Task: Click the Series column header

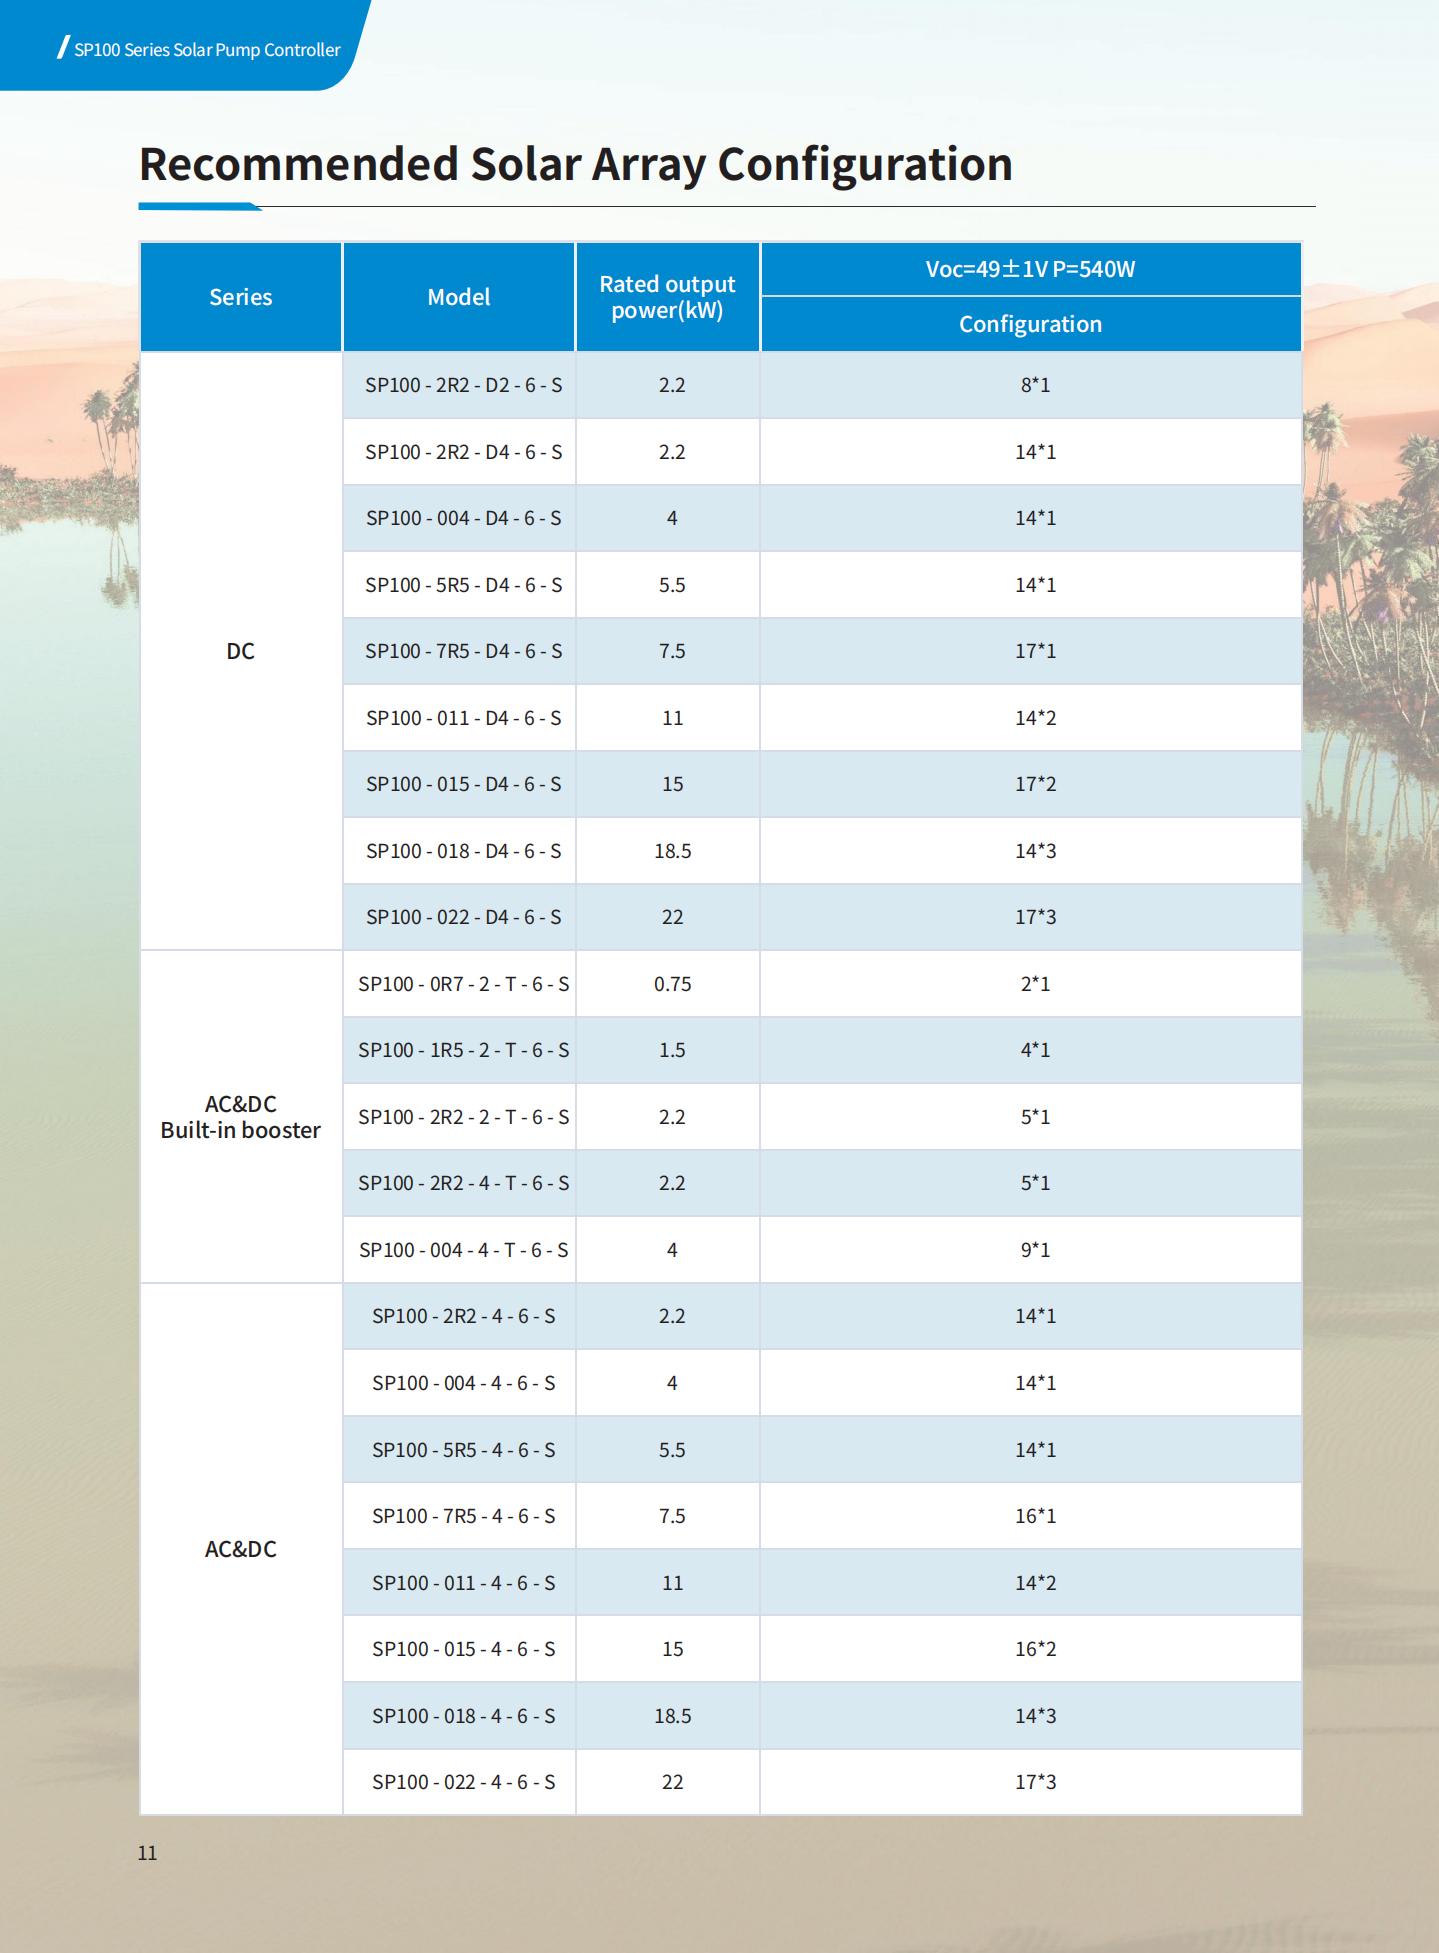Action: pyautogui.click(x=241, y=297)
